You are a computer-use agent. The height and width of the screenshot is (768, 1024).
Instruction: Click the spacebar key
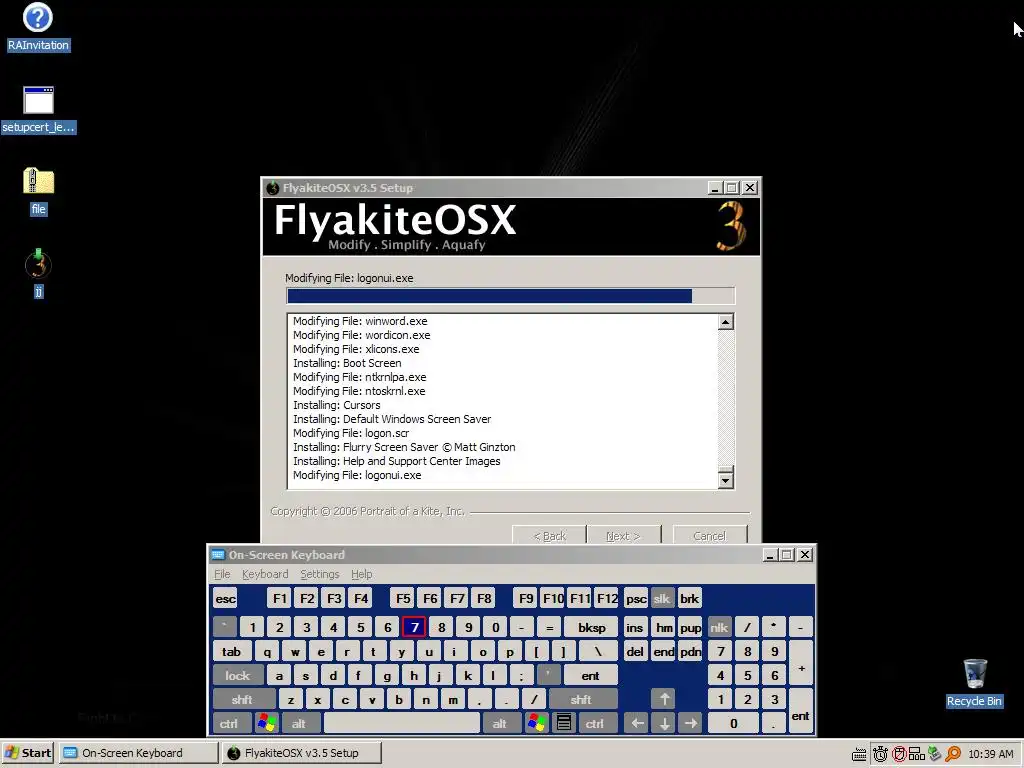click(x=402, y=723)
